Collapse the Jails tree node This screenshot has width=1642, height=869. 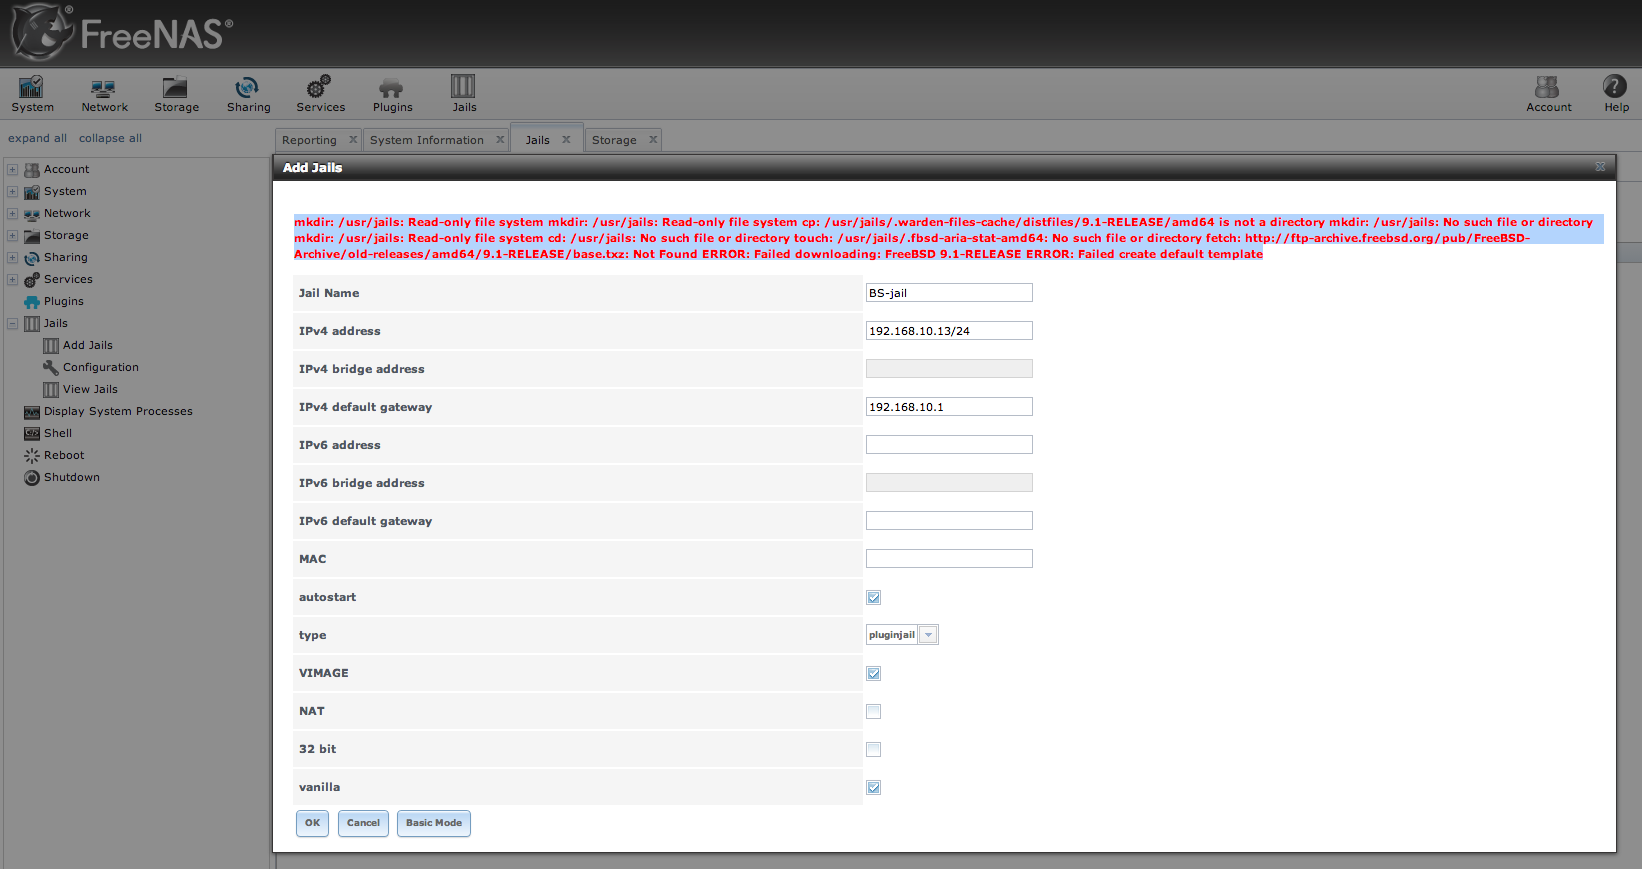click(x=13, y=324)
